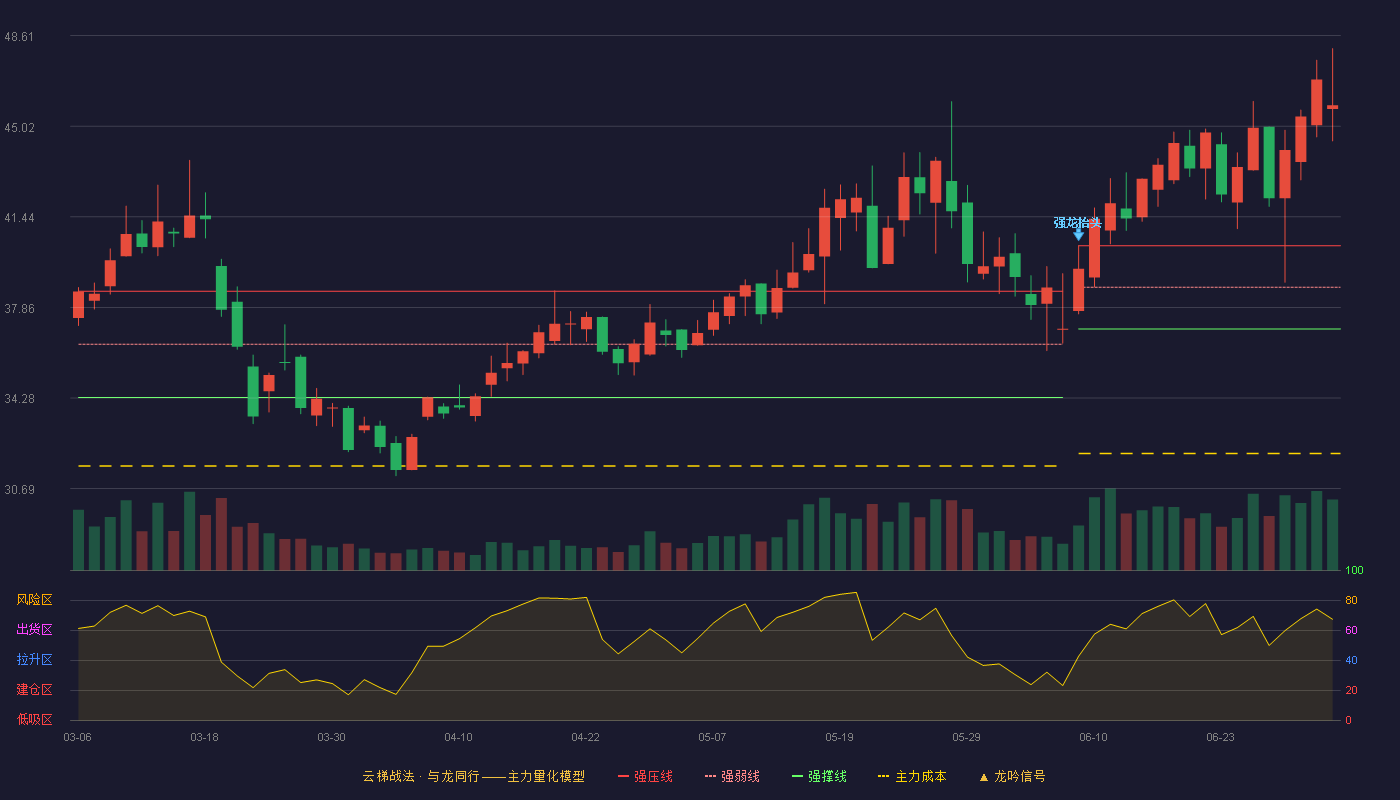Viewport: 1400px width, 800px height.
Task: Click the green support line after 06-10
Action: point(1209,328)
